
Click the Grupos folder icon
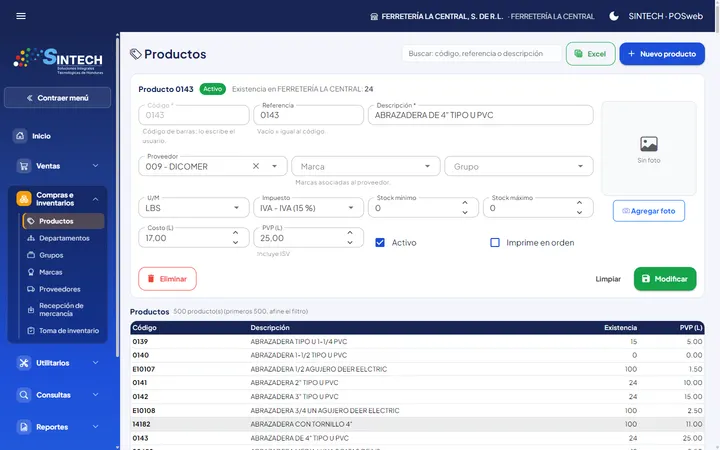pos(31,255)
